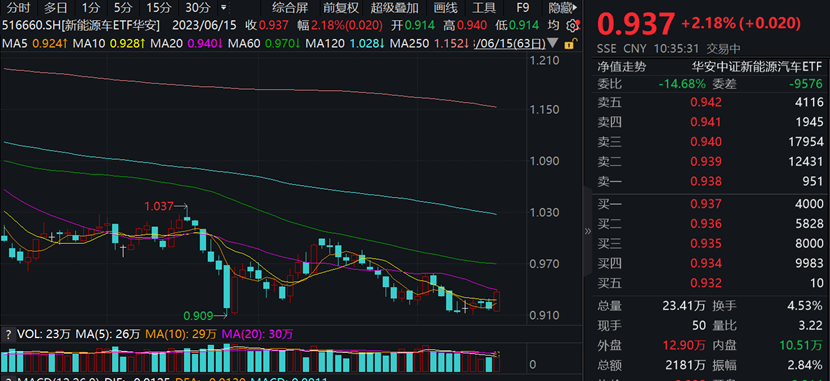Screen dimensions: 830x381
Task: Click the +2.18% (+0.020) change value
Action: pos(741,23)
